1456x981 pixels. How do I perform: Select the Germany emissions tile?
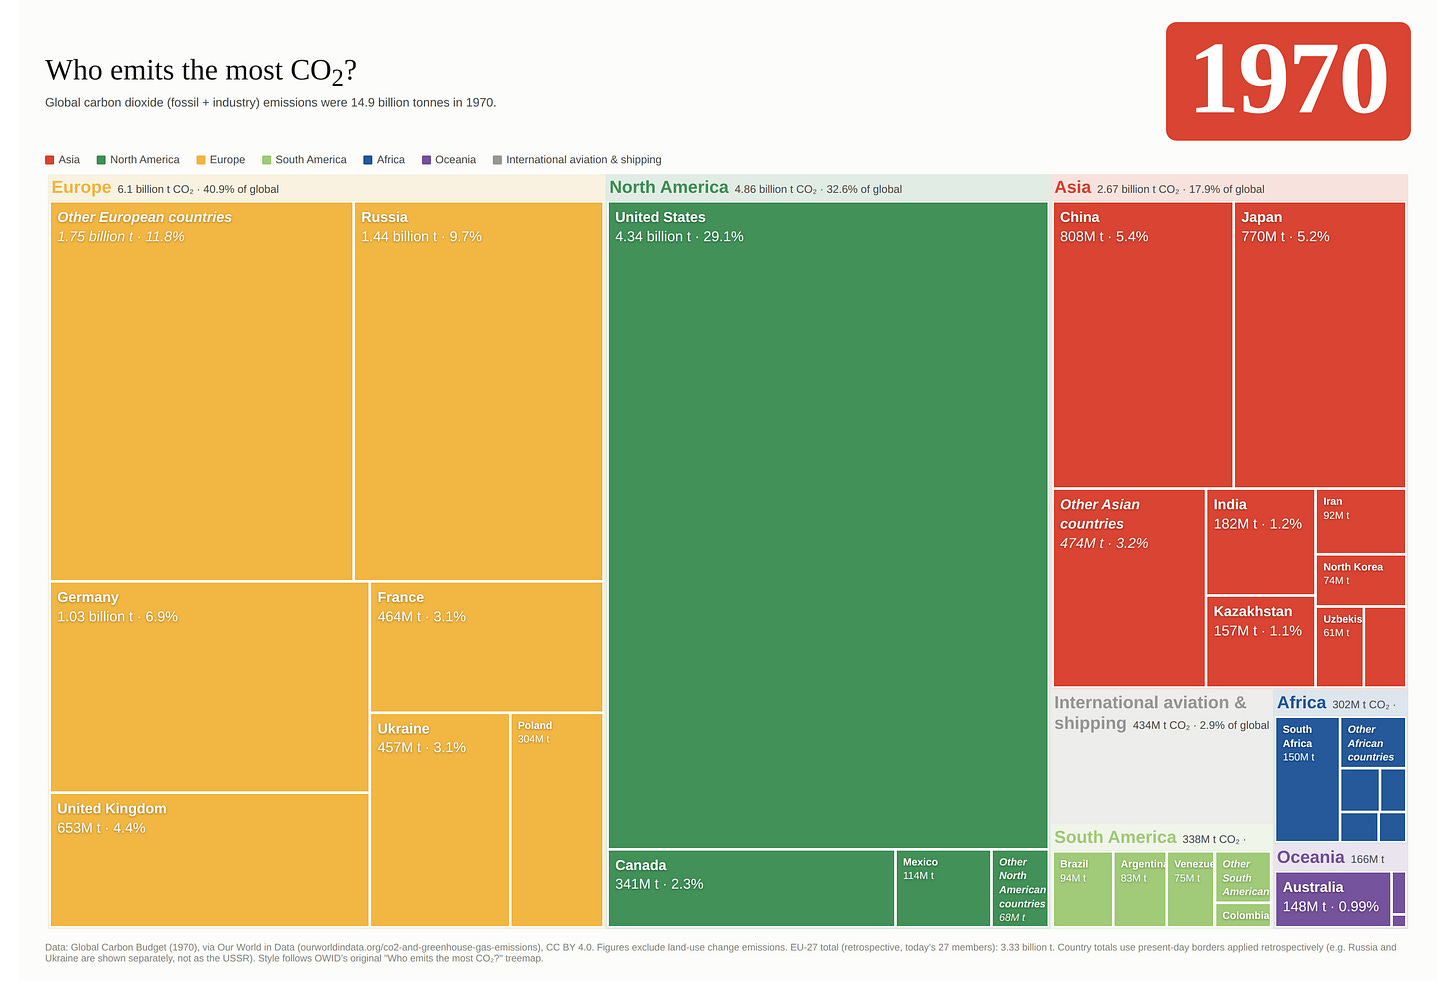(x=209, y=687)
